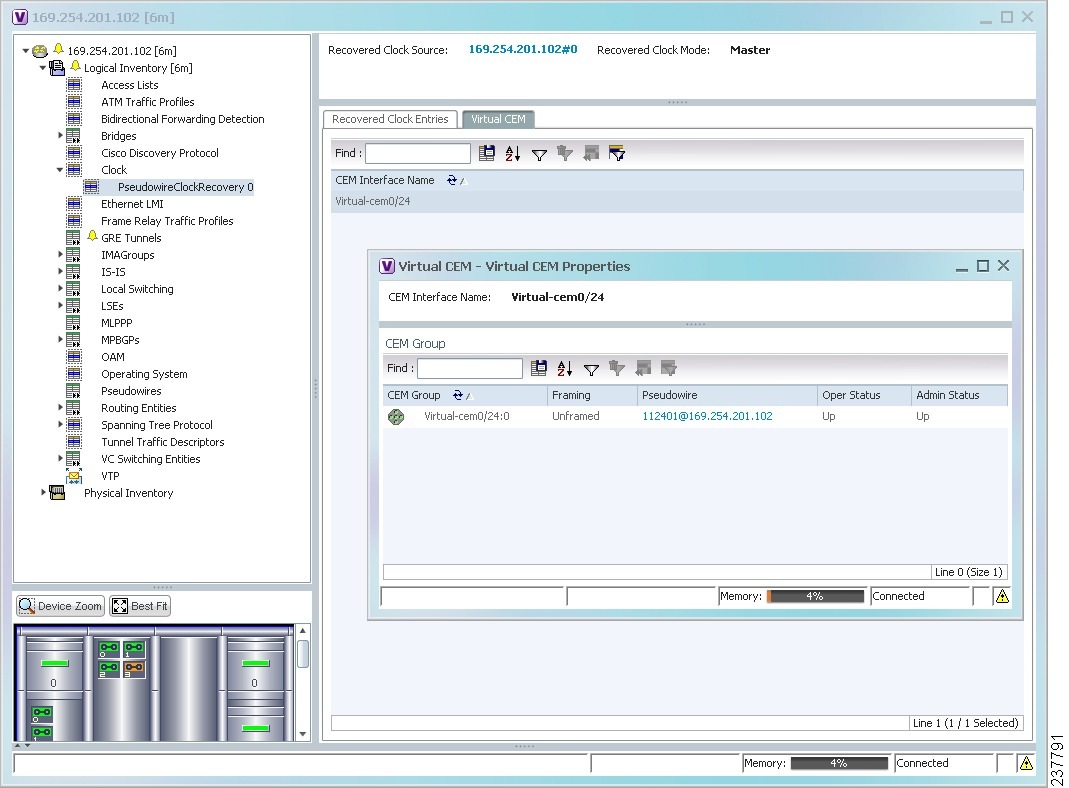This screenshot has width=1069, height=788.
Task: Click the Filter funnel icon in CEM Group toolbar
Action: (591, 369)
